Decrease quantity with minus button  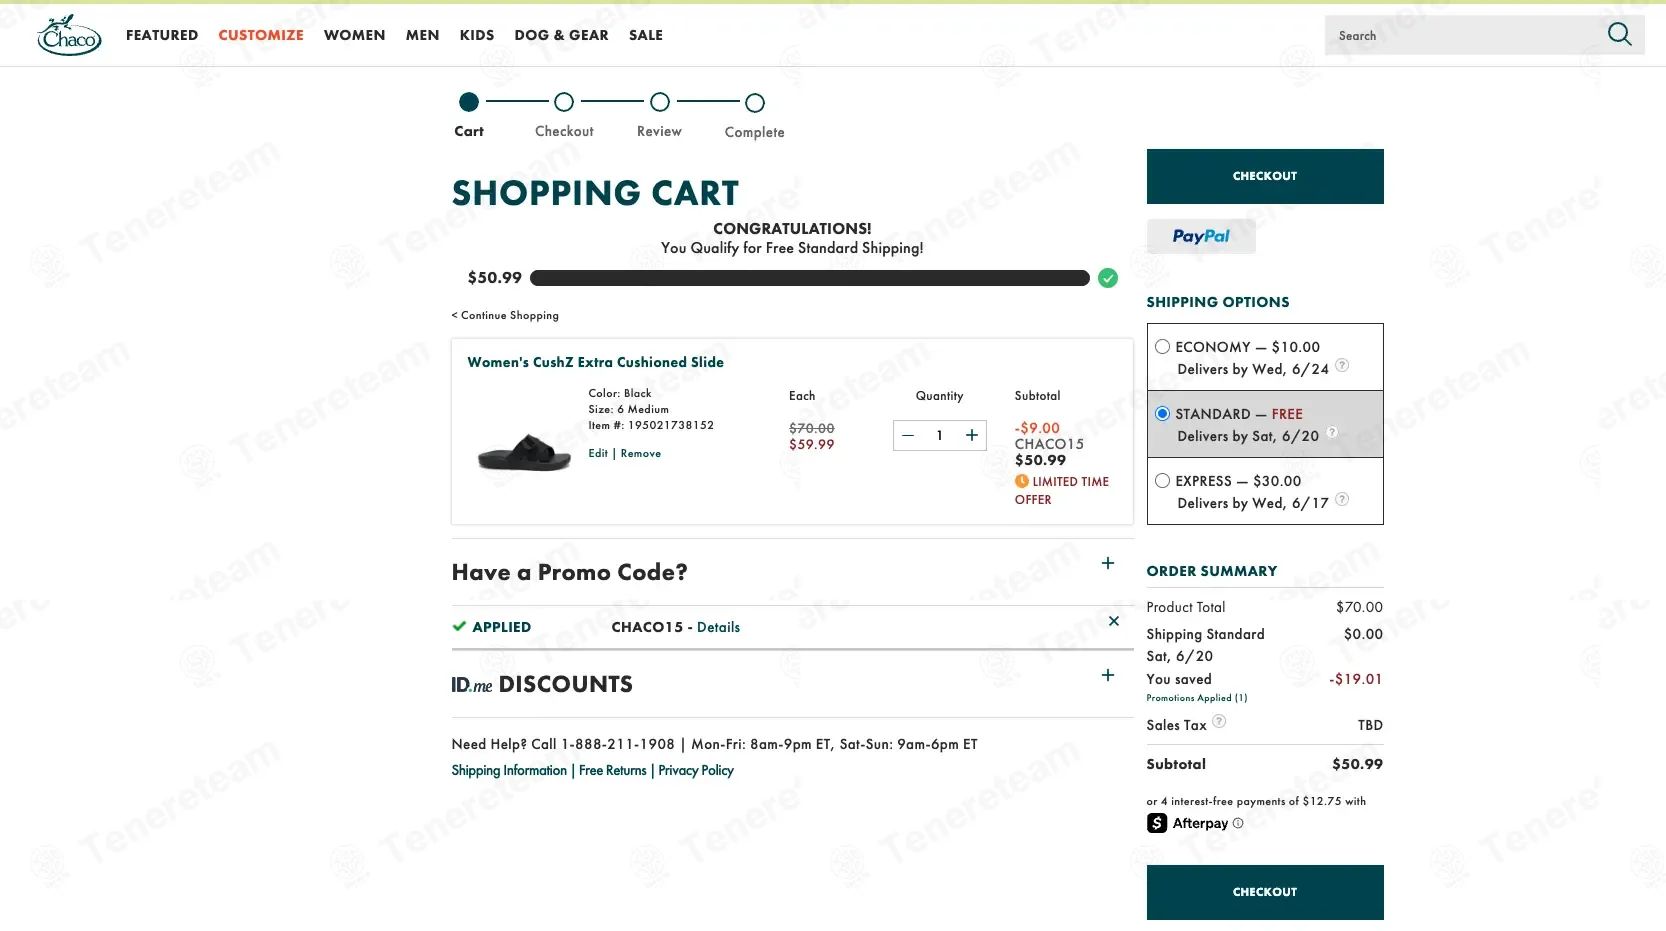(908, 435)
